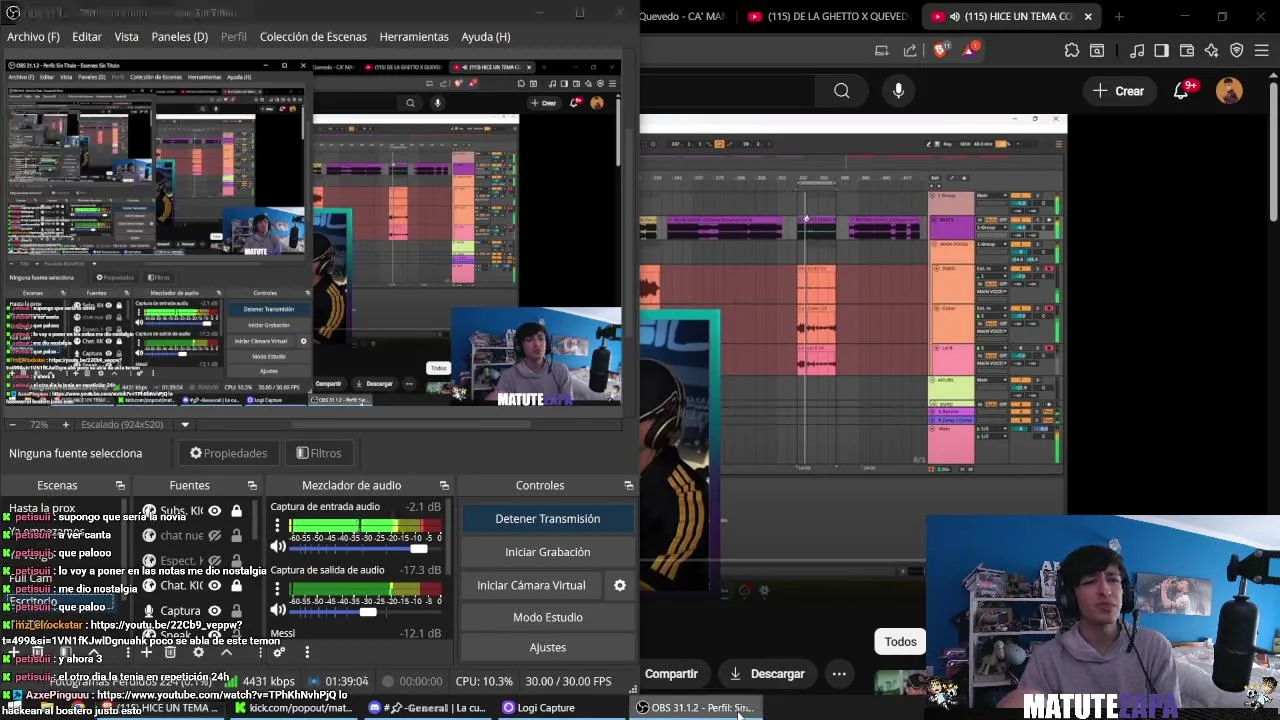Screen dimensions: 1280x720
Task: Mute Captura de entrada audio
Action: 278,547
